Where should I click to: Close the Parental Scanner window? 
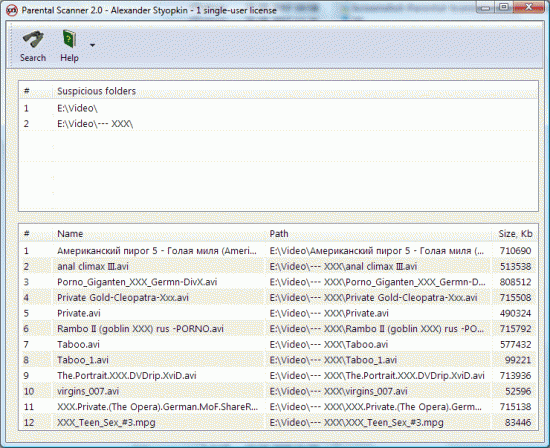529,7
